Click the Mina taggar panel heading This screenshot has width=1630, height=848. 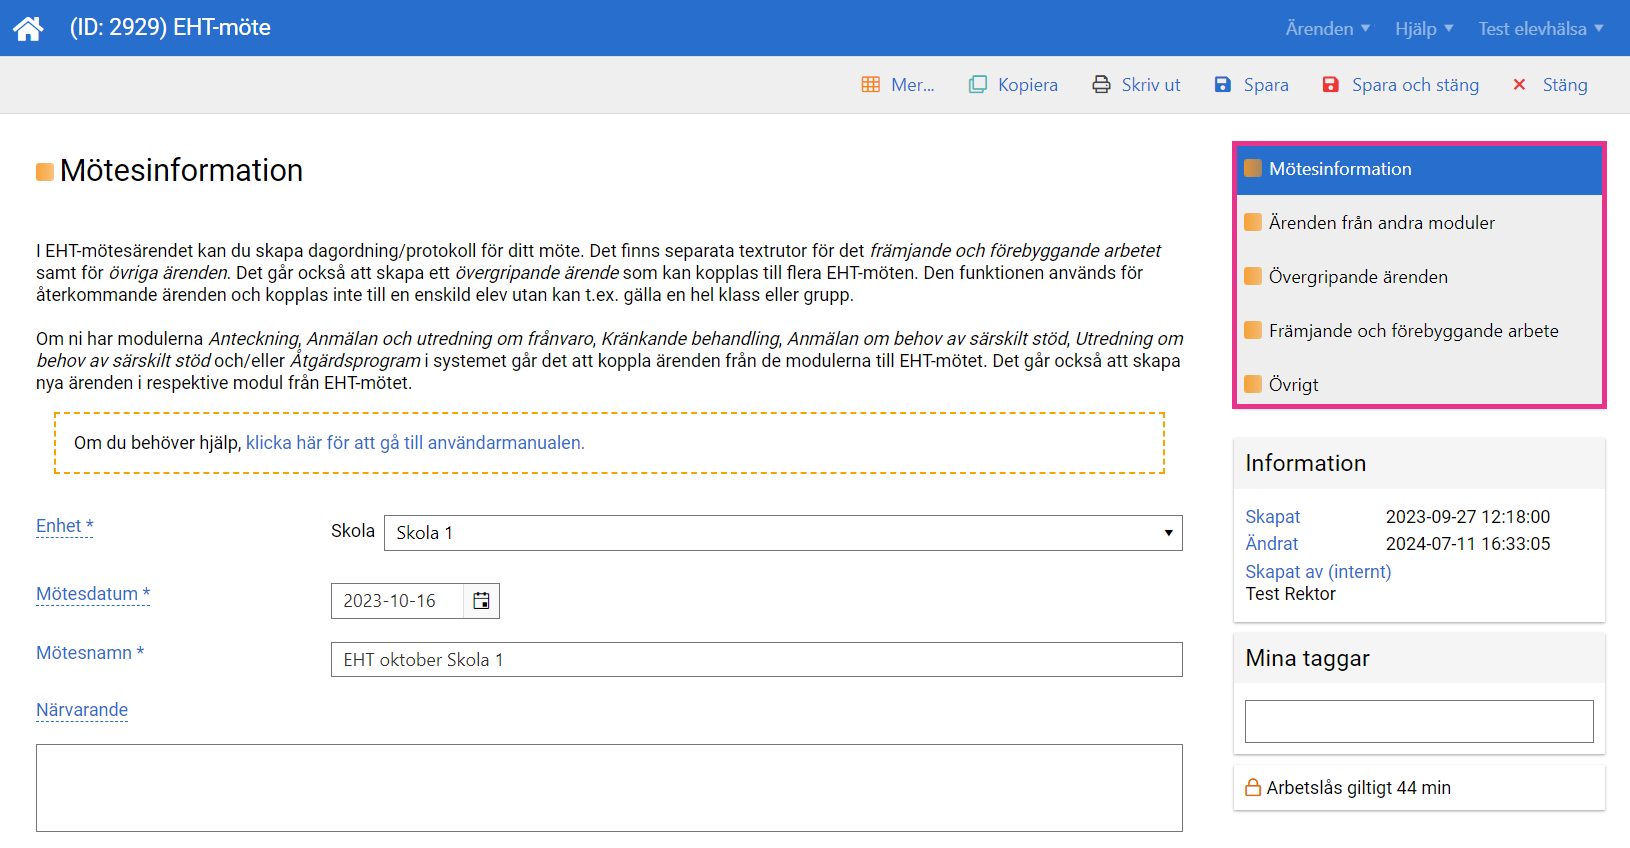click(x=1307, y=658)
